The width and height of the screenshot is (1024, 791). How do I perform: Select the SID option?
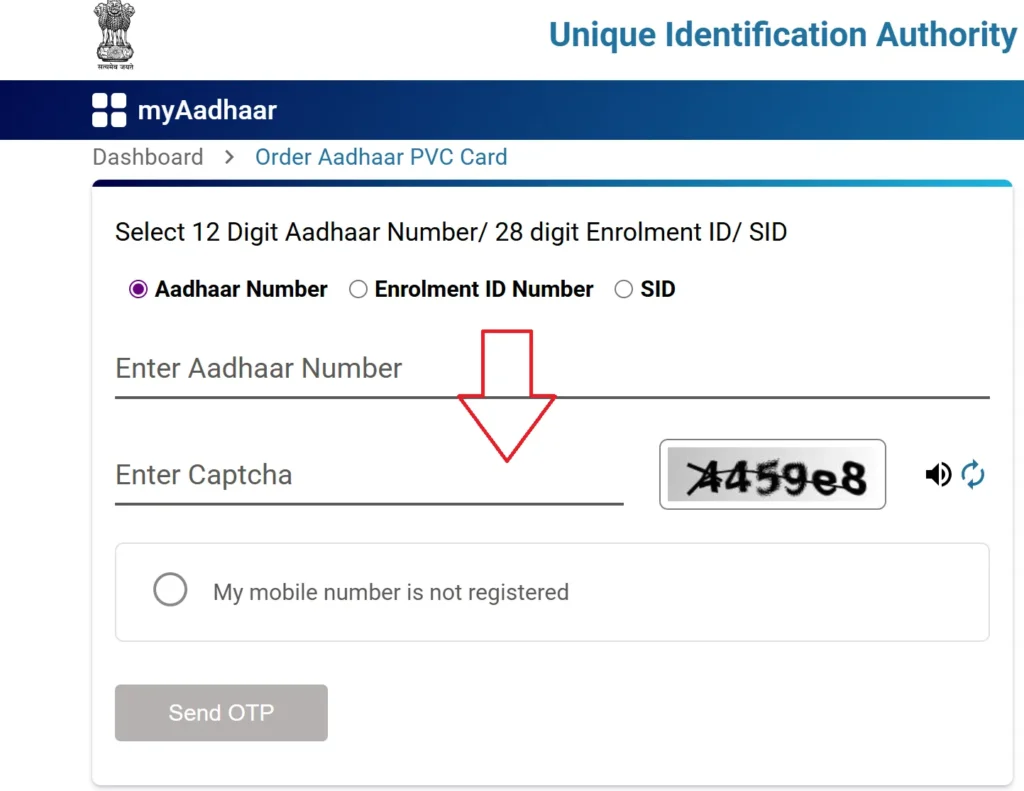[624, 289]
